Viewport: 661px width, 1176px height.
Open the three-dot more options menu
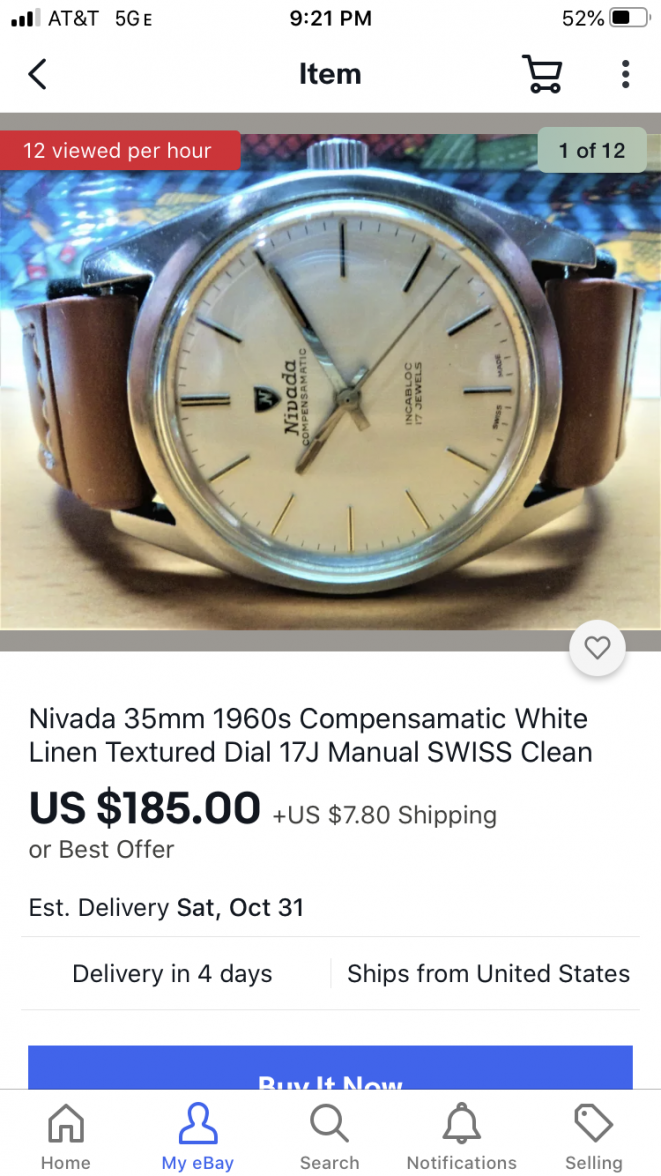(x=625, y=74)
